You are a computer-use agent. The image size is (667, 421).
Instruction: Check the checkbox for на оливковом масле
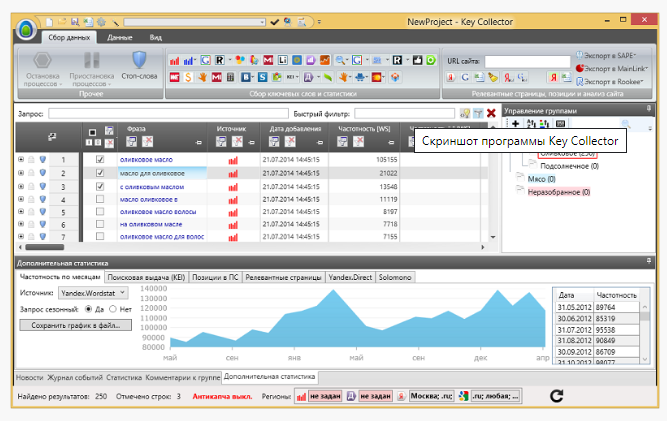[x=100, y=224]
